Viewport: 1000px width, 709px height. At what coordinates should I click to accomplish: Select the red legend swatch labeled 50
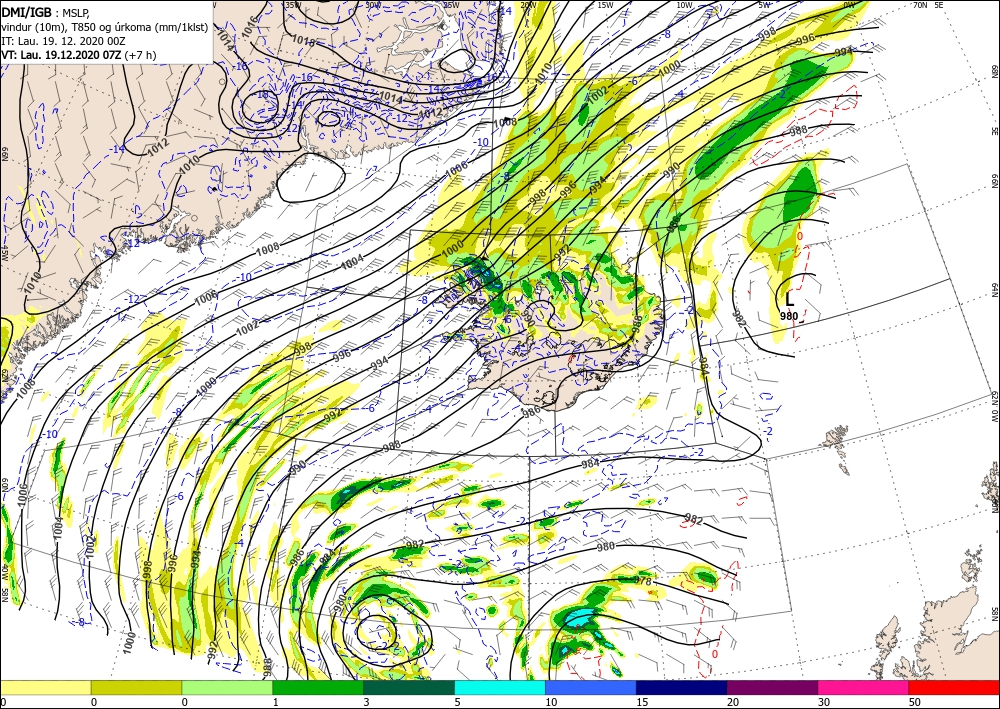pos(955,687)
